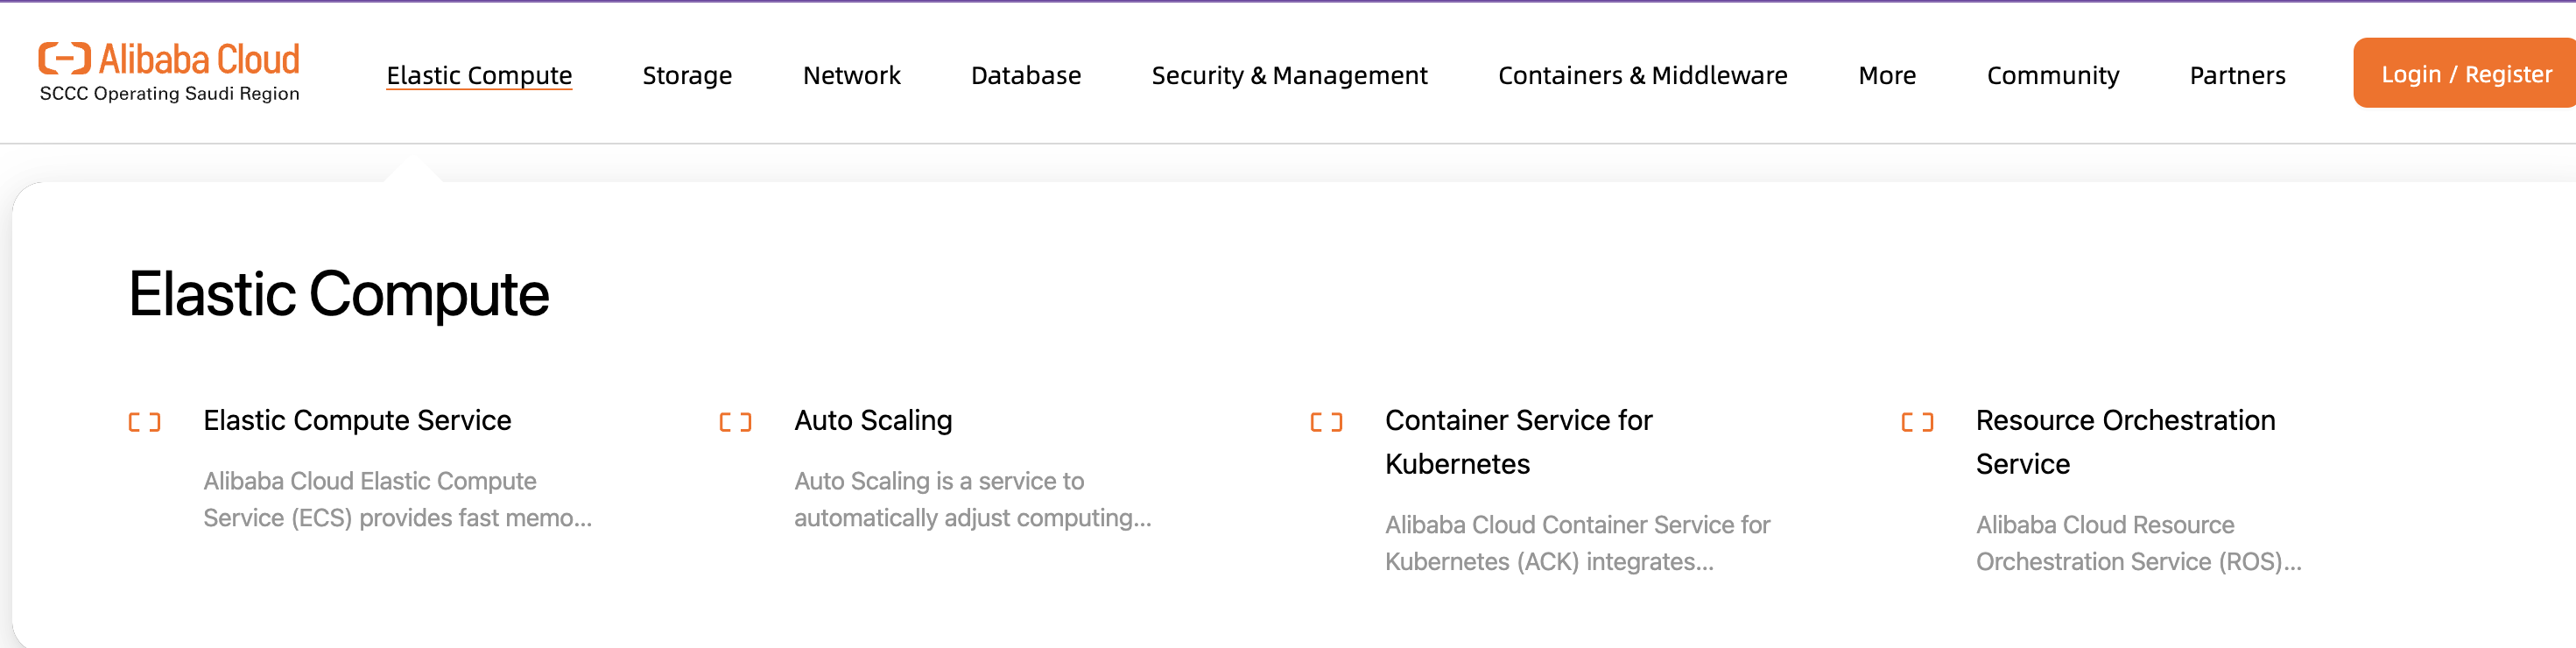Expand the Database menu
Viewport: 2576px width, 648px height.
1025,75
